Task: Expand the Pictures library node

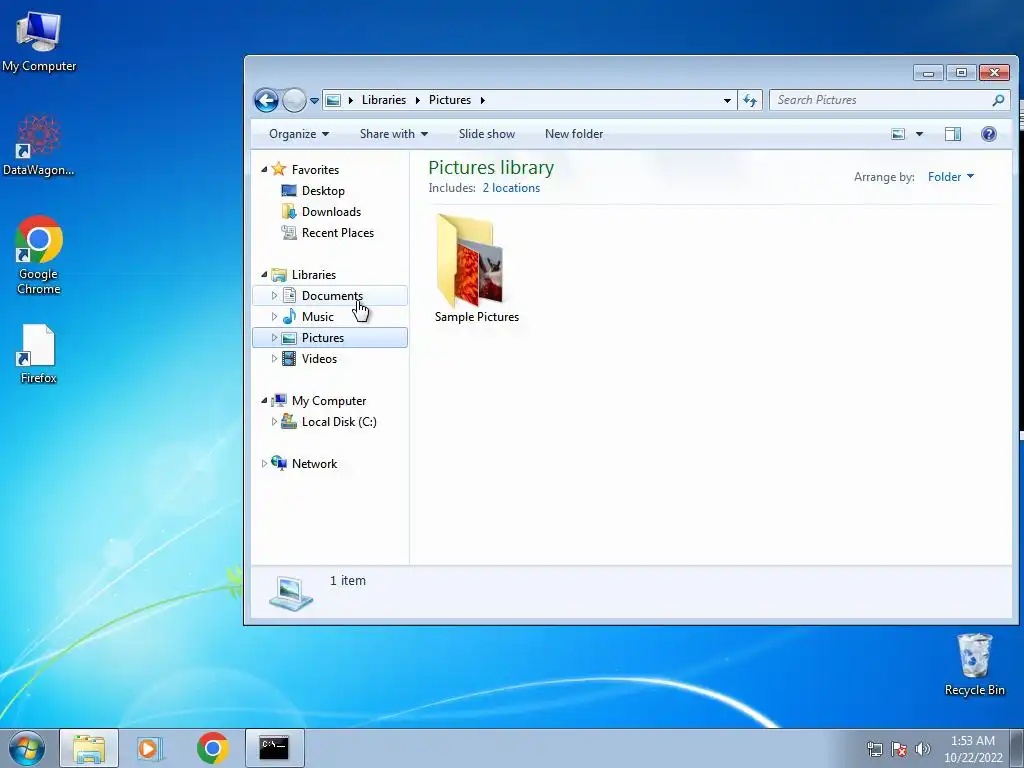Action: (274, 338)
